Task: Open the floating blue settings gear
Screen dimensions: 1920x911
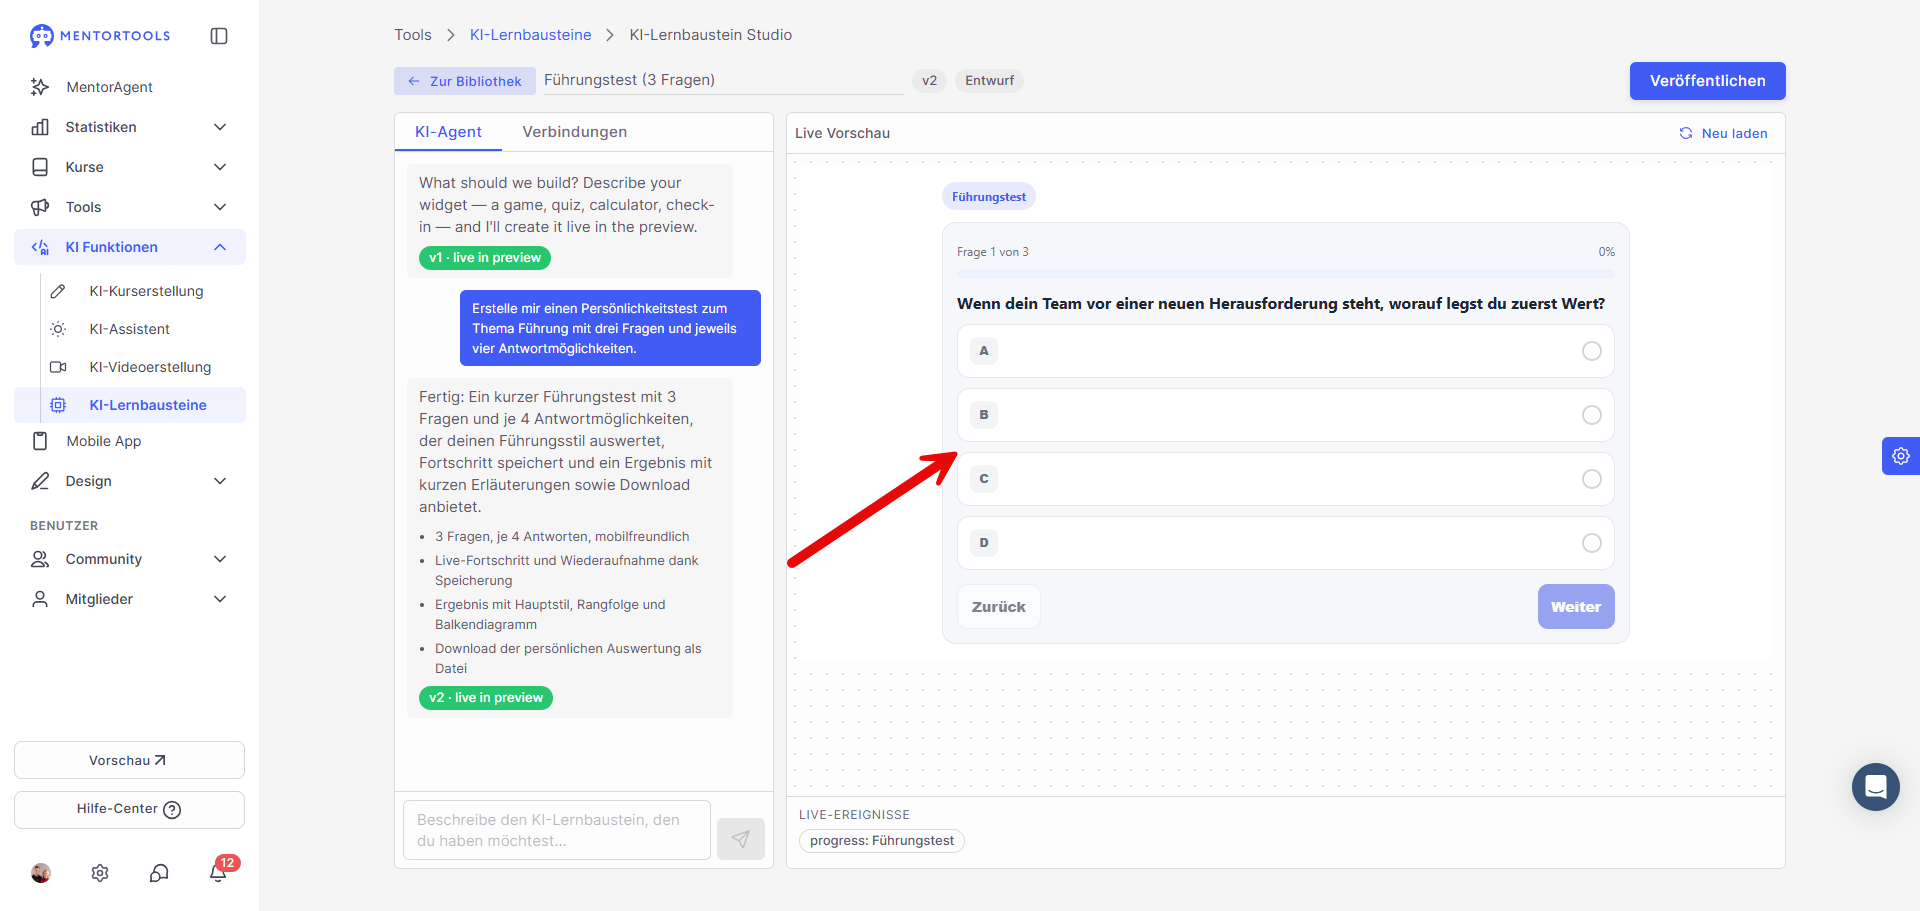Action: pos(1901,456)
